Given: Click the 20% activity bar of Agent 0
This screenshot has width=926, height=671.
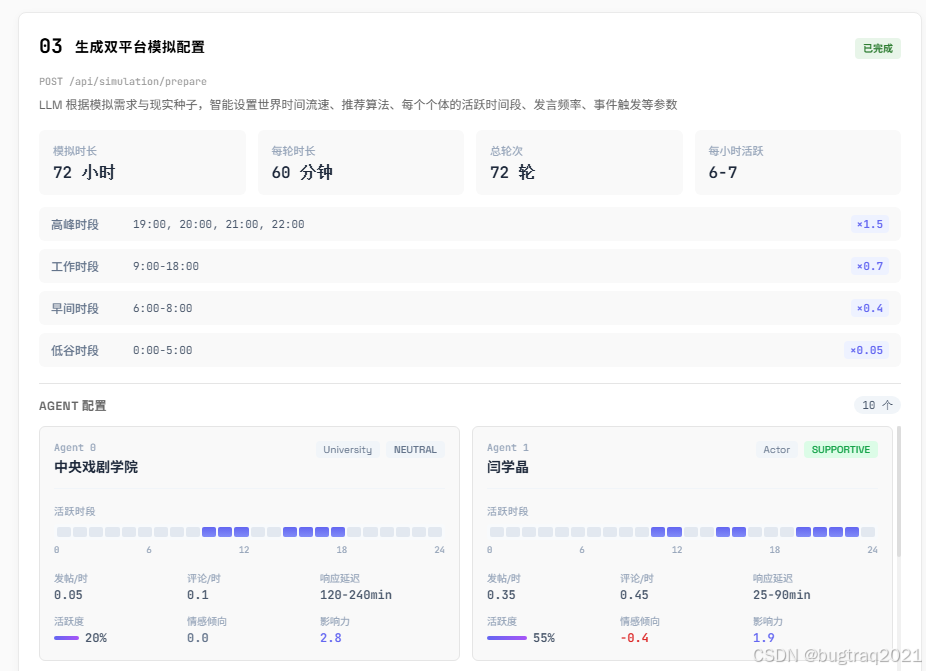Looking at the screenshot, I should point(66,638).
